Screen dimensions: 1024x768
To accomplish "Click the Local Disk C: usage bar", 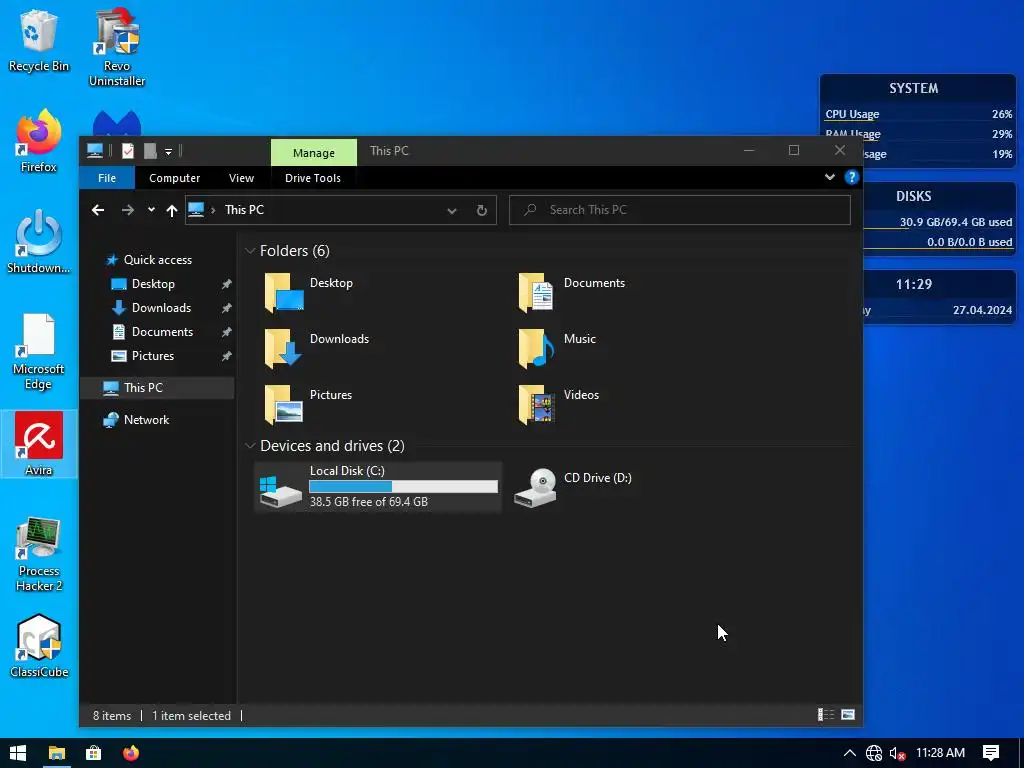I will coord(403,487).
